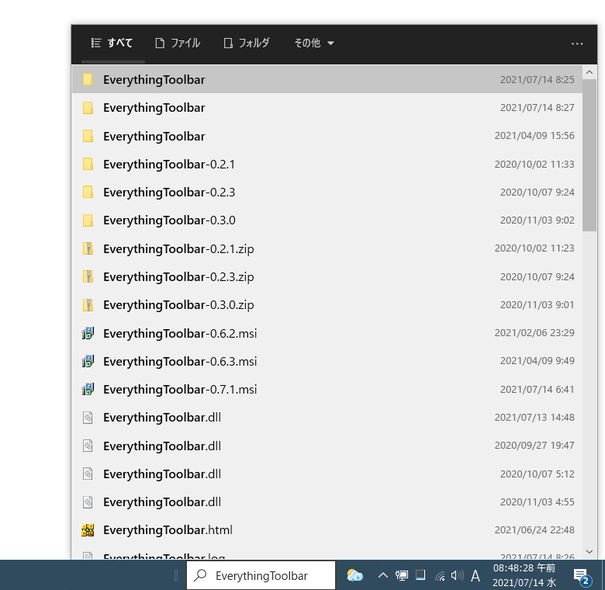Click installer icon of EverythingToolbar-0.6.2.msi

[88, 333]
